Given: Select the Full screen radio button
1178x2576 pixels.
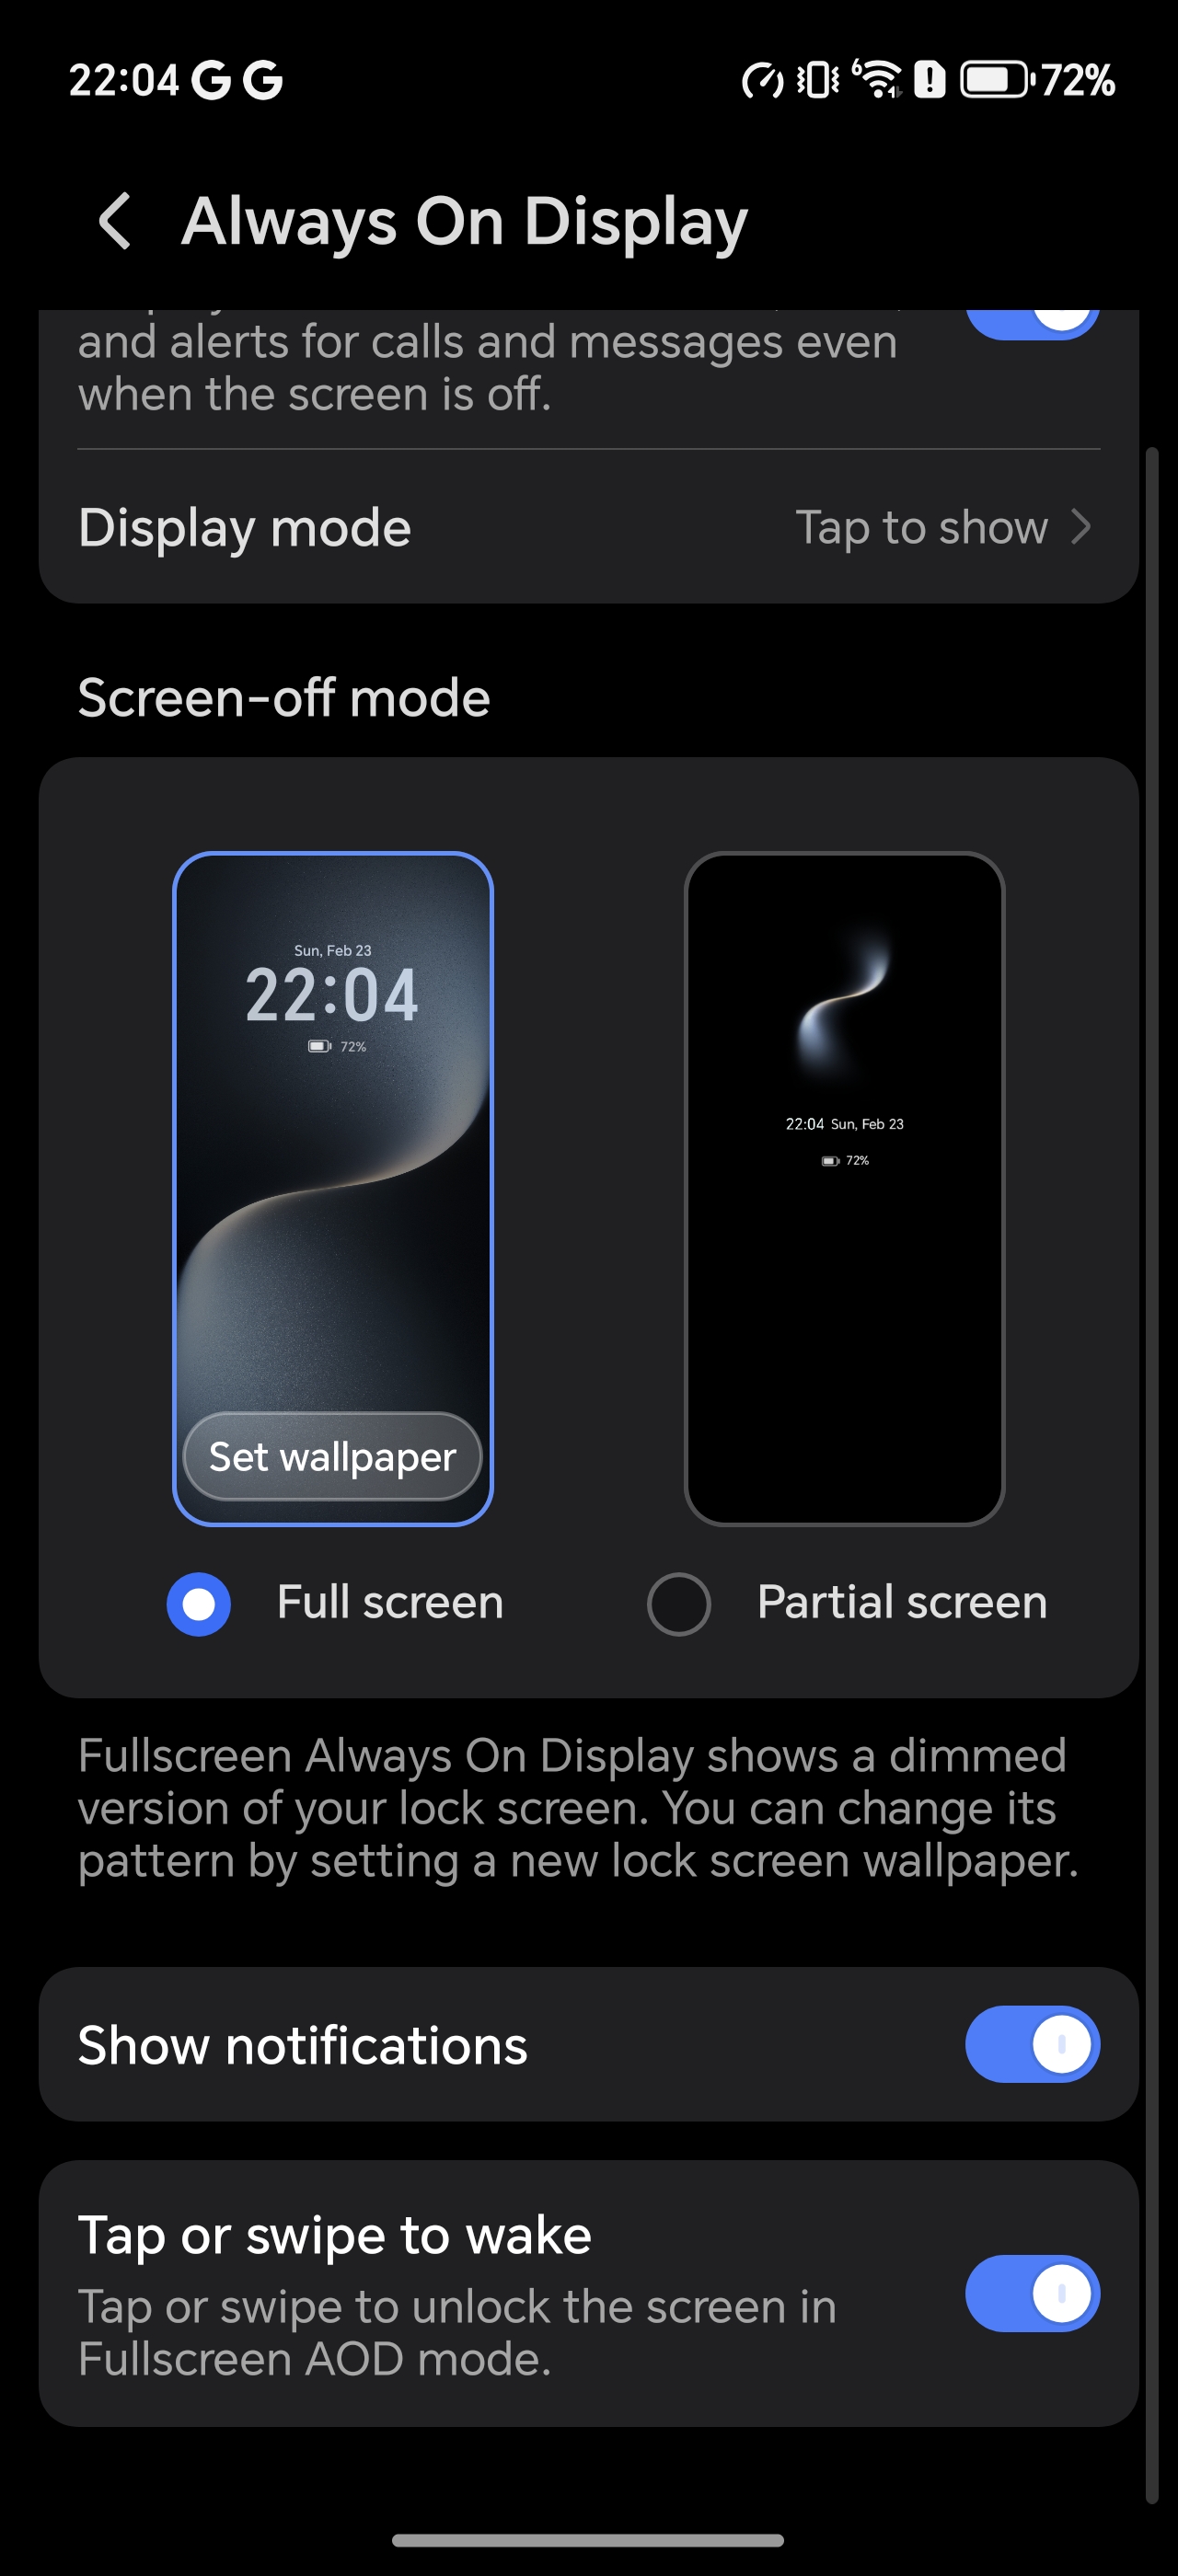Looking at the screenshot, I should pos(199,1603).
